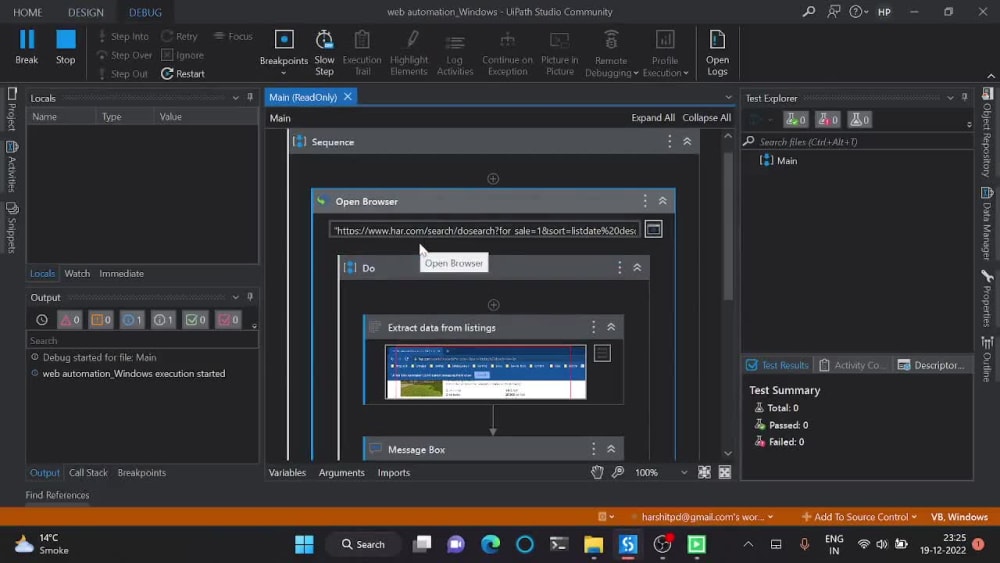Open Find References panel
Screen dimensions: 1000x563
point(57,495)
